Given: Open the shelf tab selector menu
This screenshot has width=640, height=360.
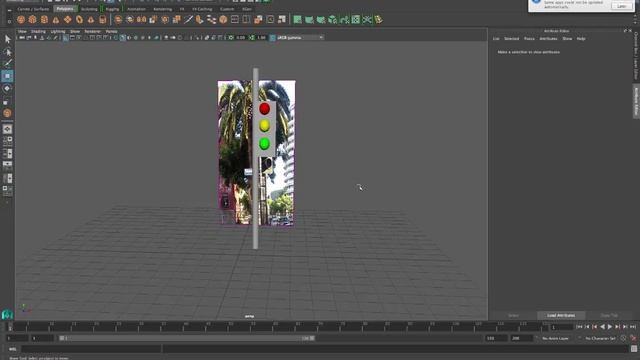Looking at the screenshot, I should tap(9, 10).
